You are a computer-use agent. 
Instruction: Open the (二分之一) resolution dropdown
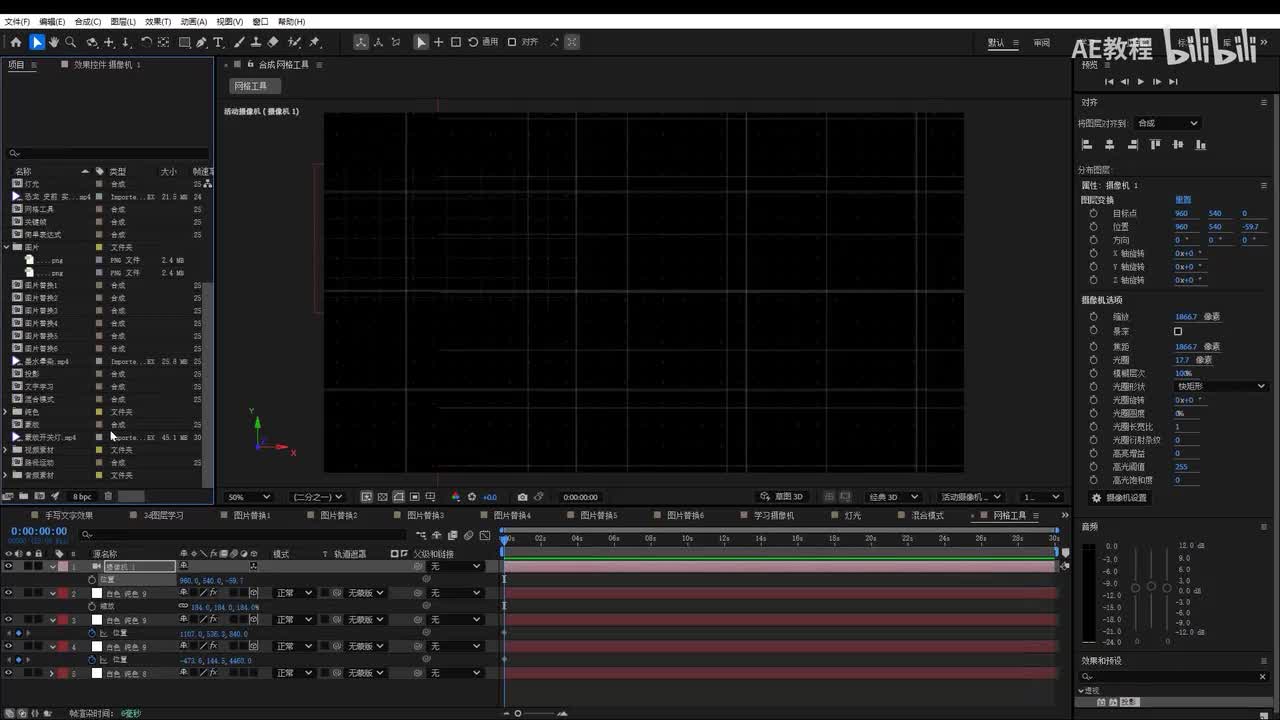(x=318, y=497)
